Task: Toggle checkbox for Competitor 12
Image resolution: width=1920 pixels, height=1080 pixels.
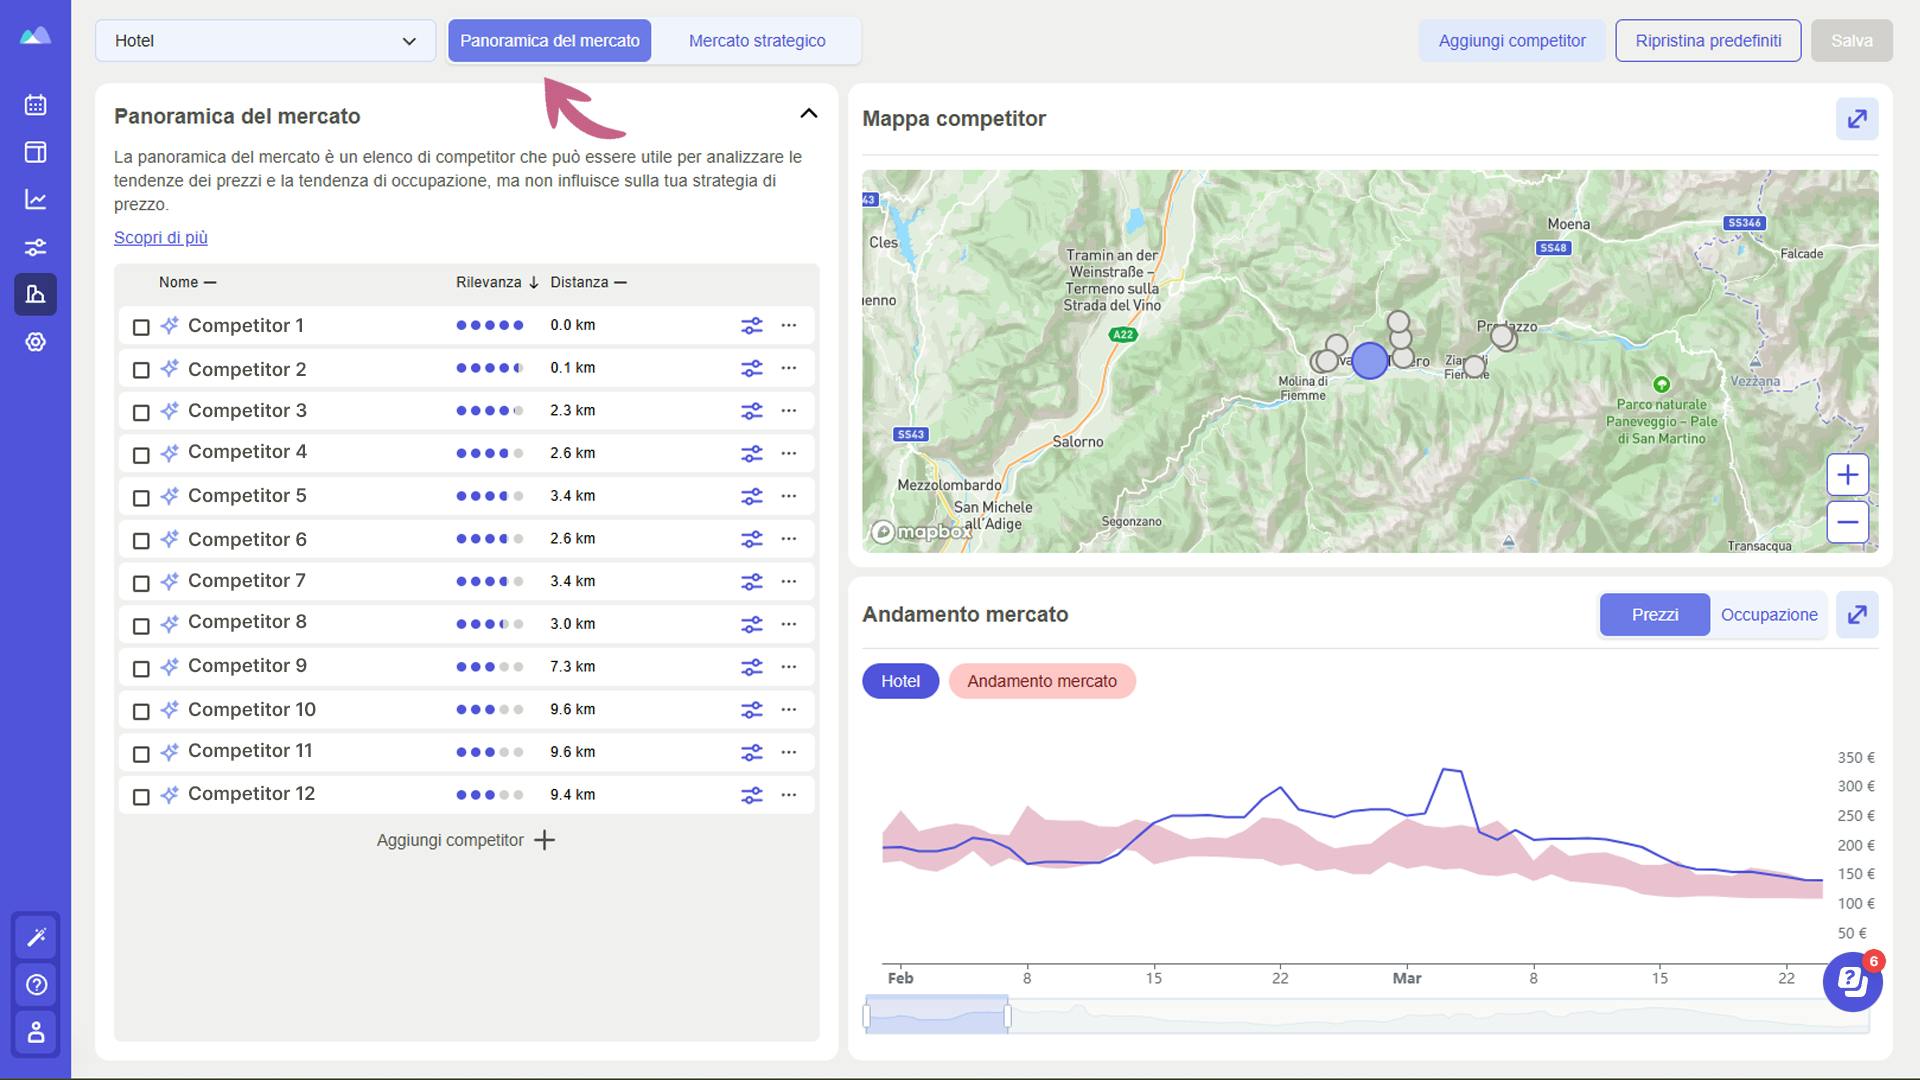Action: [x=141, y=794]
